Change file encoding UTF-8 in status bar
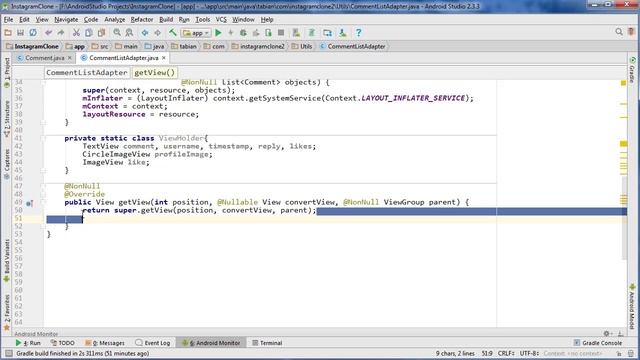640x360 pixels. (x=529, y=353)
